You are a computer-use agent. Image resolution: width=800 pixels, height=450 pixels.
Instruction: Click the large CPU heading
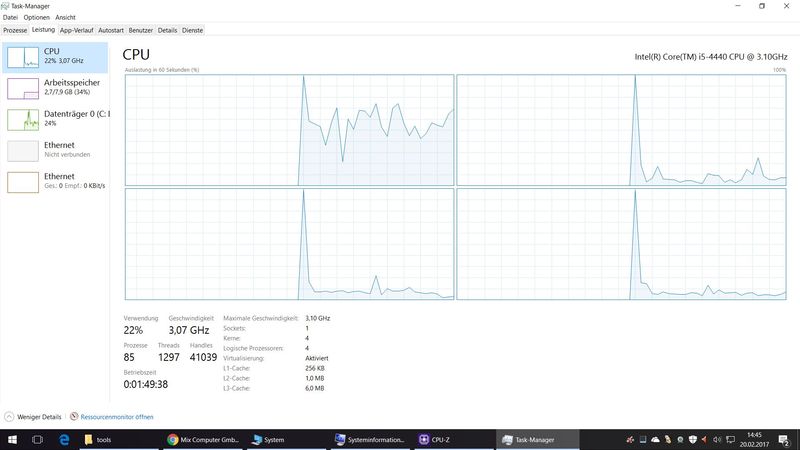[136, 55]
